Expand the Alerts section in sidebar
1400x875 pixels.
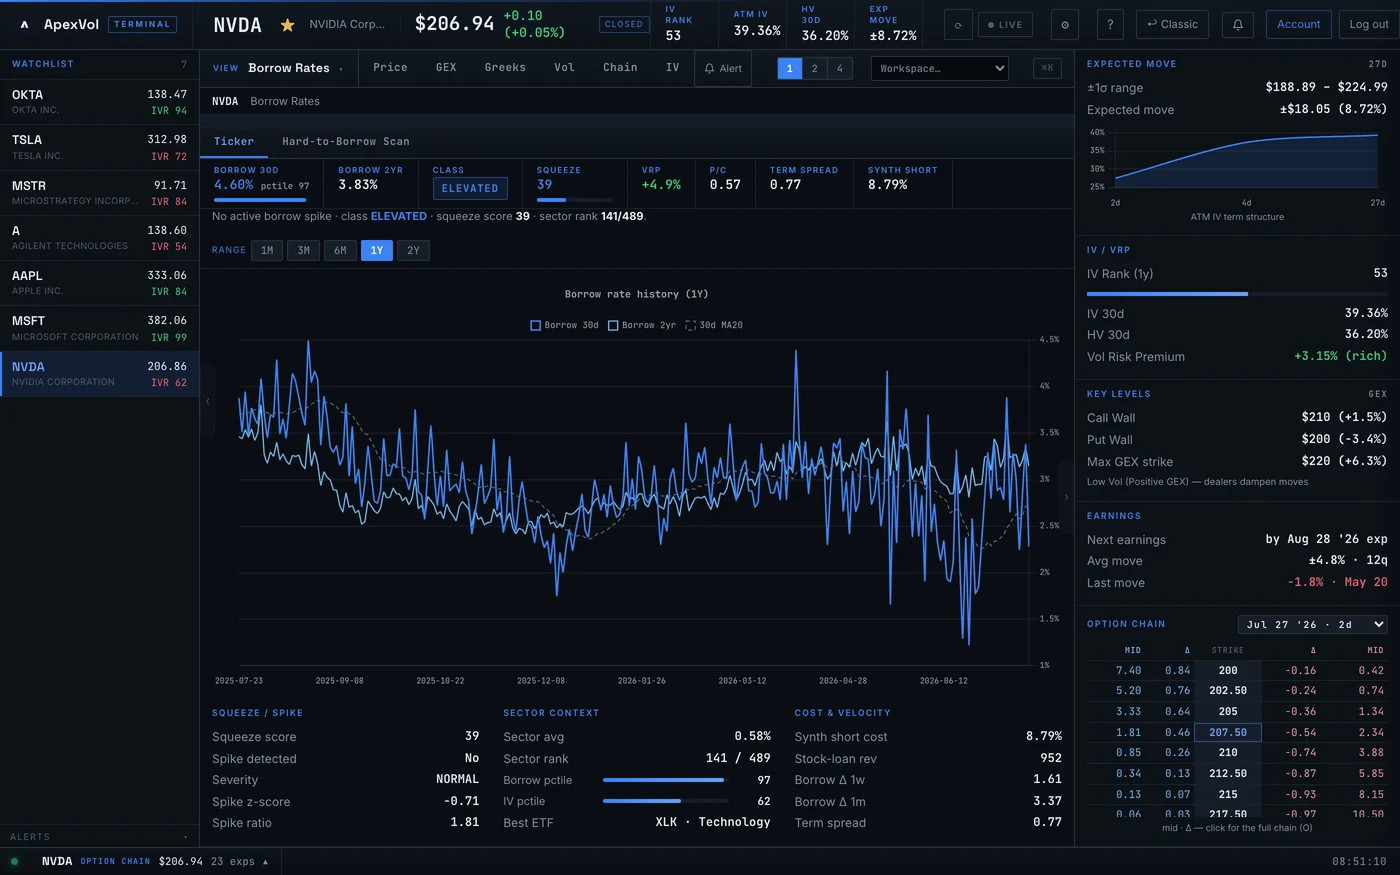coord(99,836)
